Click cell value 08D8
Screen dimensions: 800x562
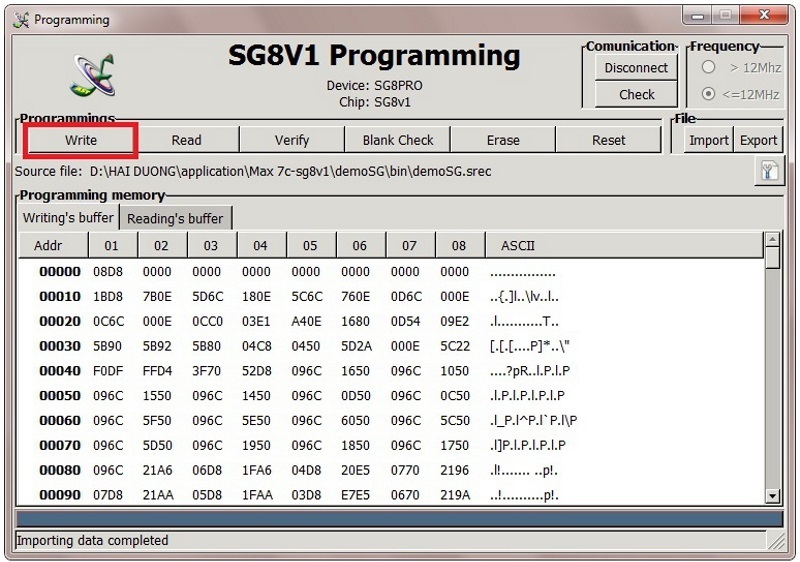pos(108,271)
